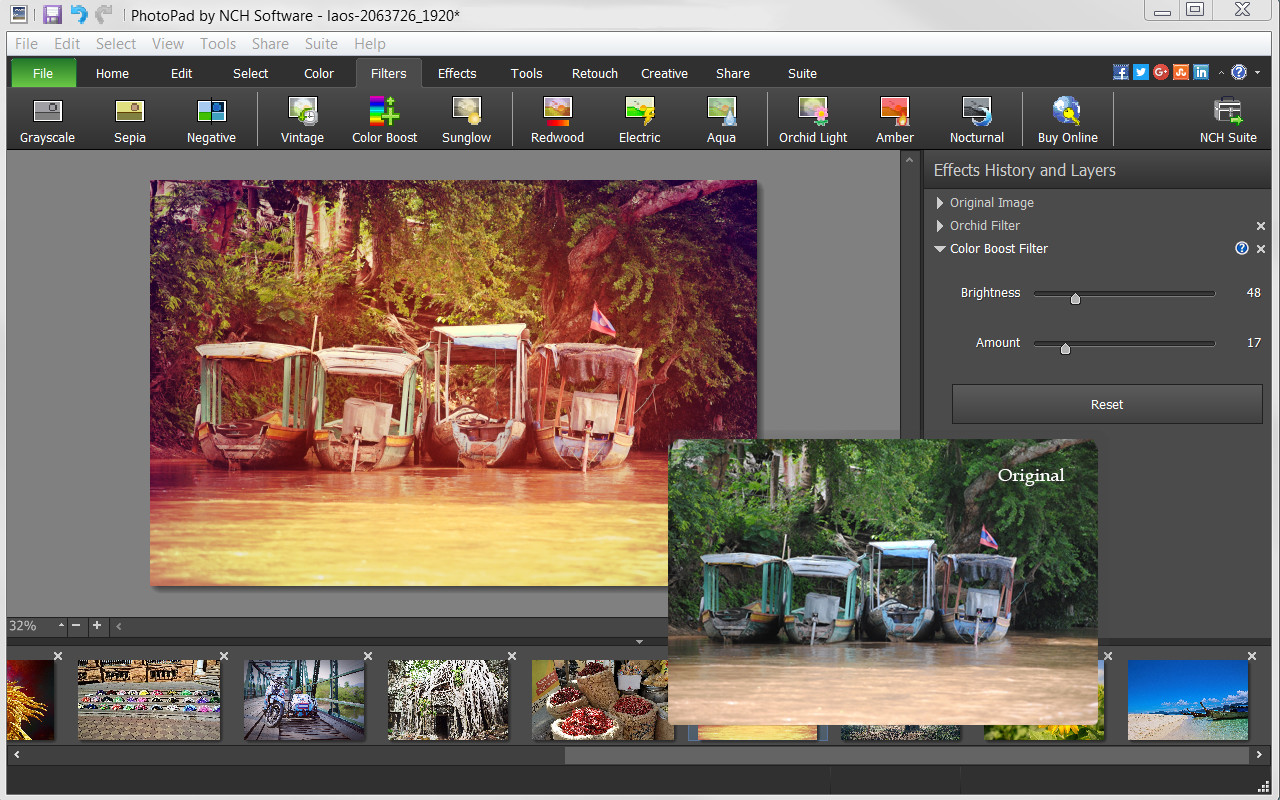This screenshot has width=1280, height=800.
Task: Adjust the Brightness slider
Action: pyautogui.click(x=1075, y=298)
